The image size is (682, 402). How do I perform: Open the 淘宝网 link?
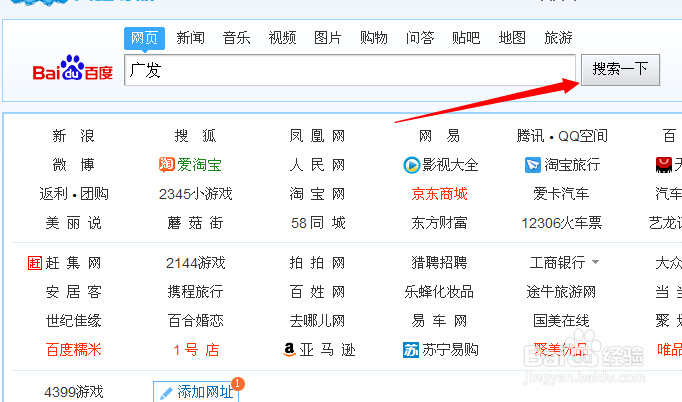point(317,194)
